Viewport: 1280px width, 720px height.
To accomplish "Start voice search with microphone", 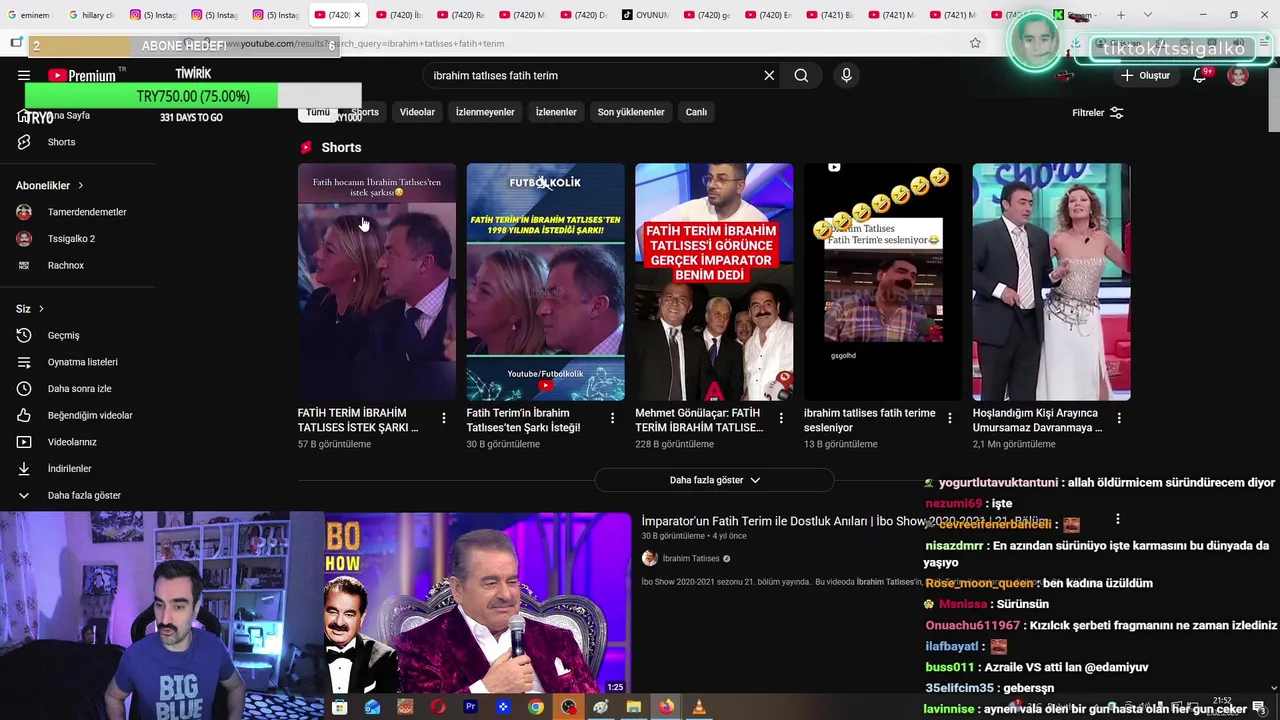I will click(x=846, y=75).
